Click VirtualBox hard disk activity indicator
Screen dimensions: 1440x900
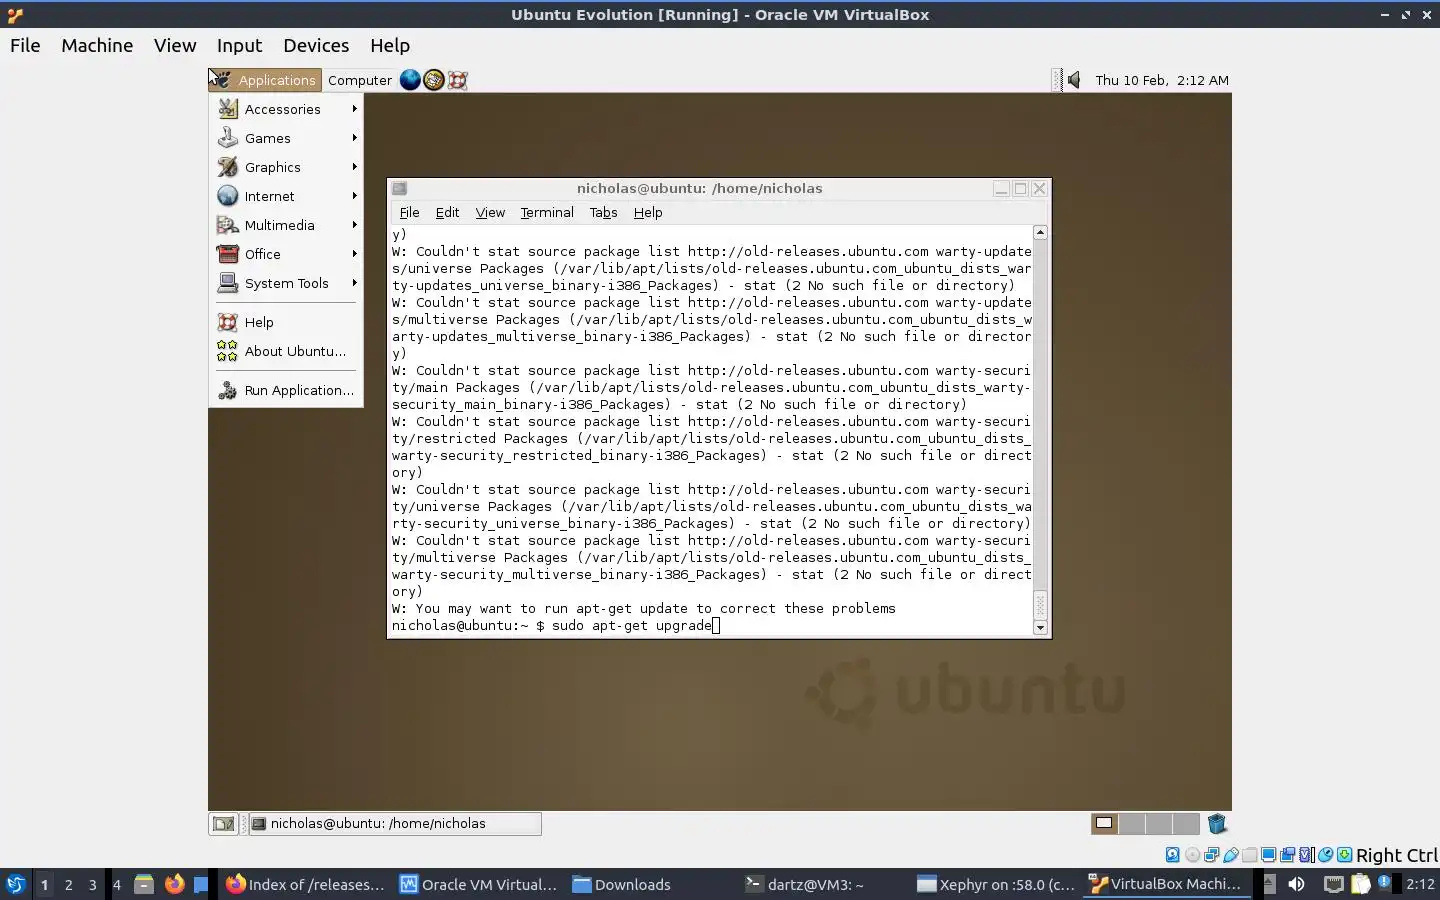click(1173, 855)
